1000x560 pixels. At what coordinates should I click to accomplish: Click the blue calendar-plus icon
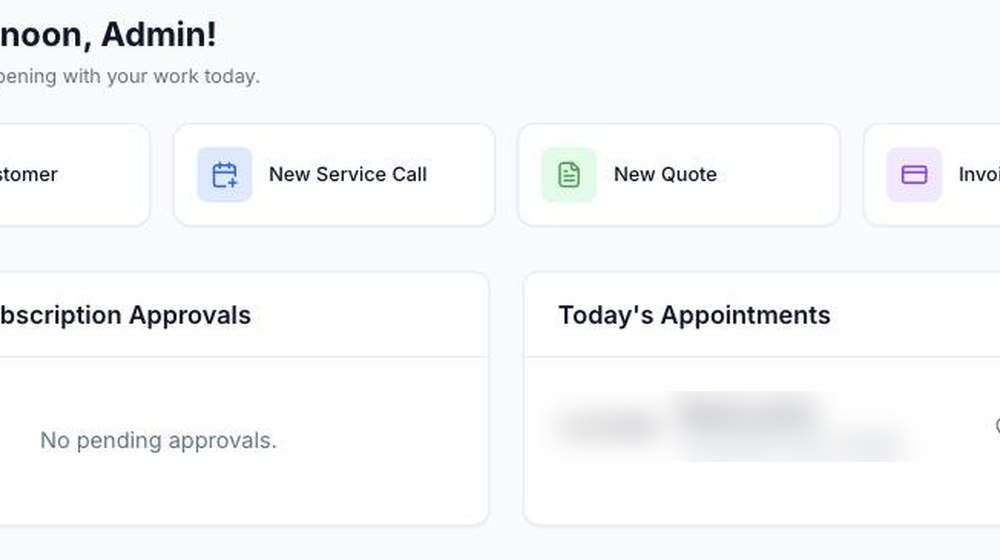click(x=224, y=175)
